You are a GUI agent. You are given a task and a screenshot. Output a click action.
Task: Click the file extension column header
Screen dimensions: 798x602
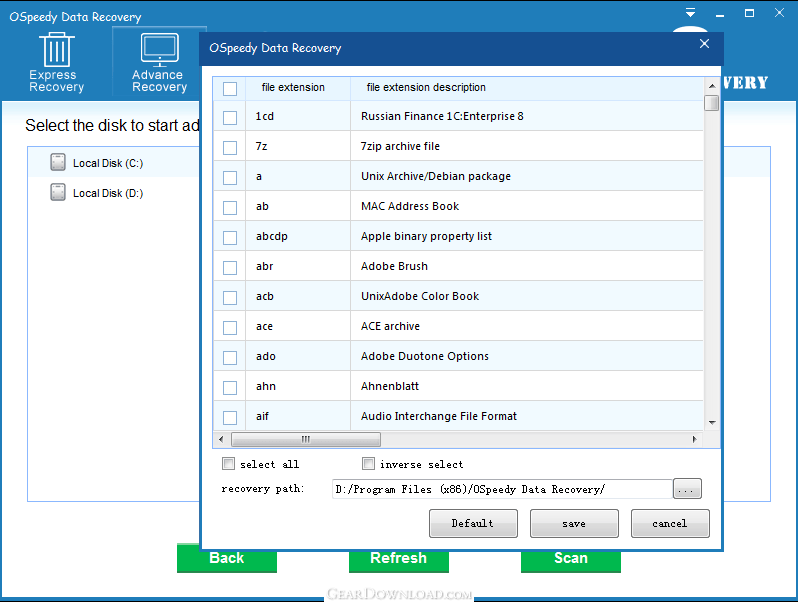pos(298,88)
